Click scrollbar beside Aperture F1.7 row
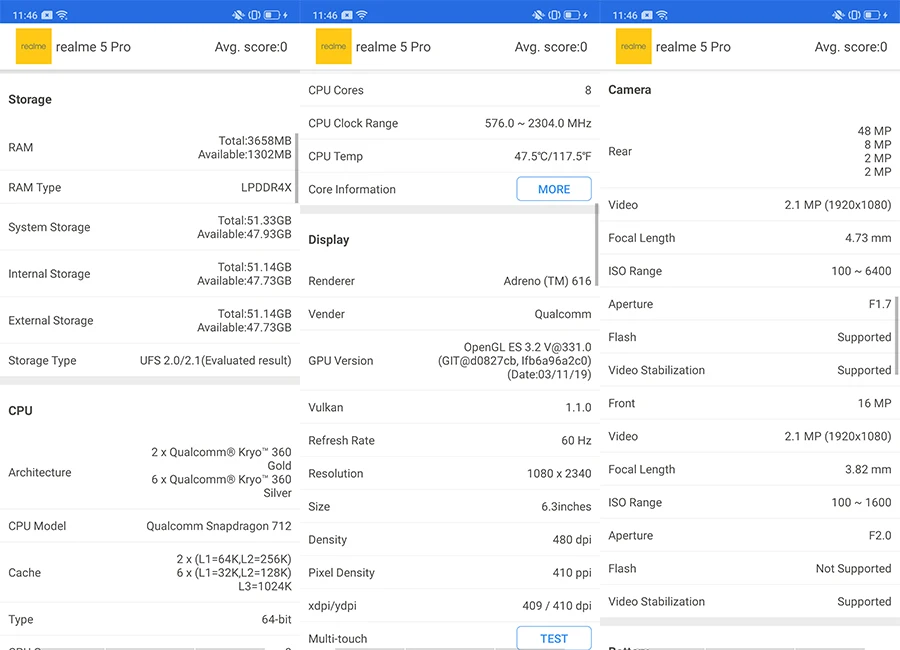Viewport: 900px width, 650px height. [x=896, y=335]
